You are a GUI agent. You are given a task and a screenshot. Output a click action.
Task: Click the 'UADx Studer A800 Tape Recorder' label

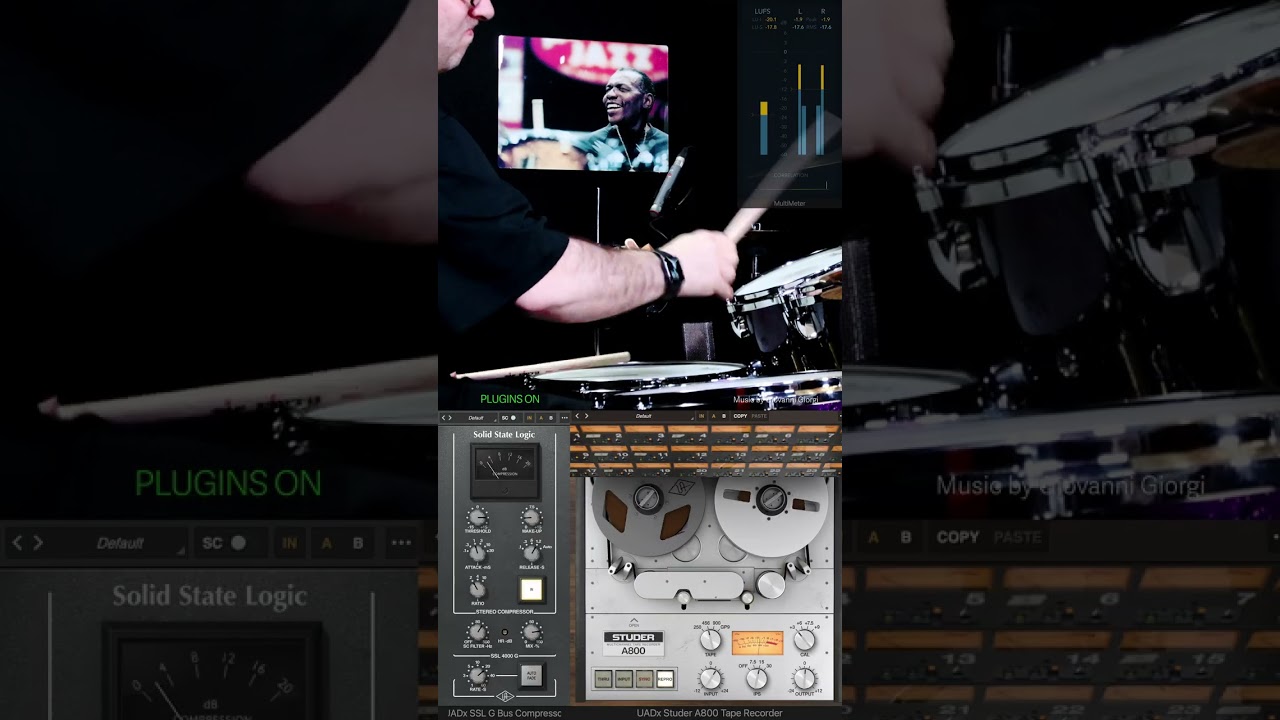pyautogui.click(x=709, y=713)
